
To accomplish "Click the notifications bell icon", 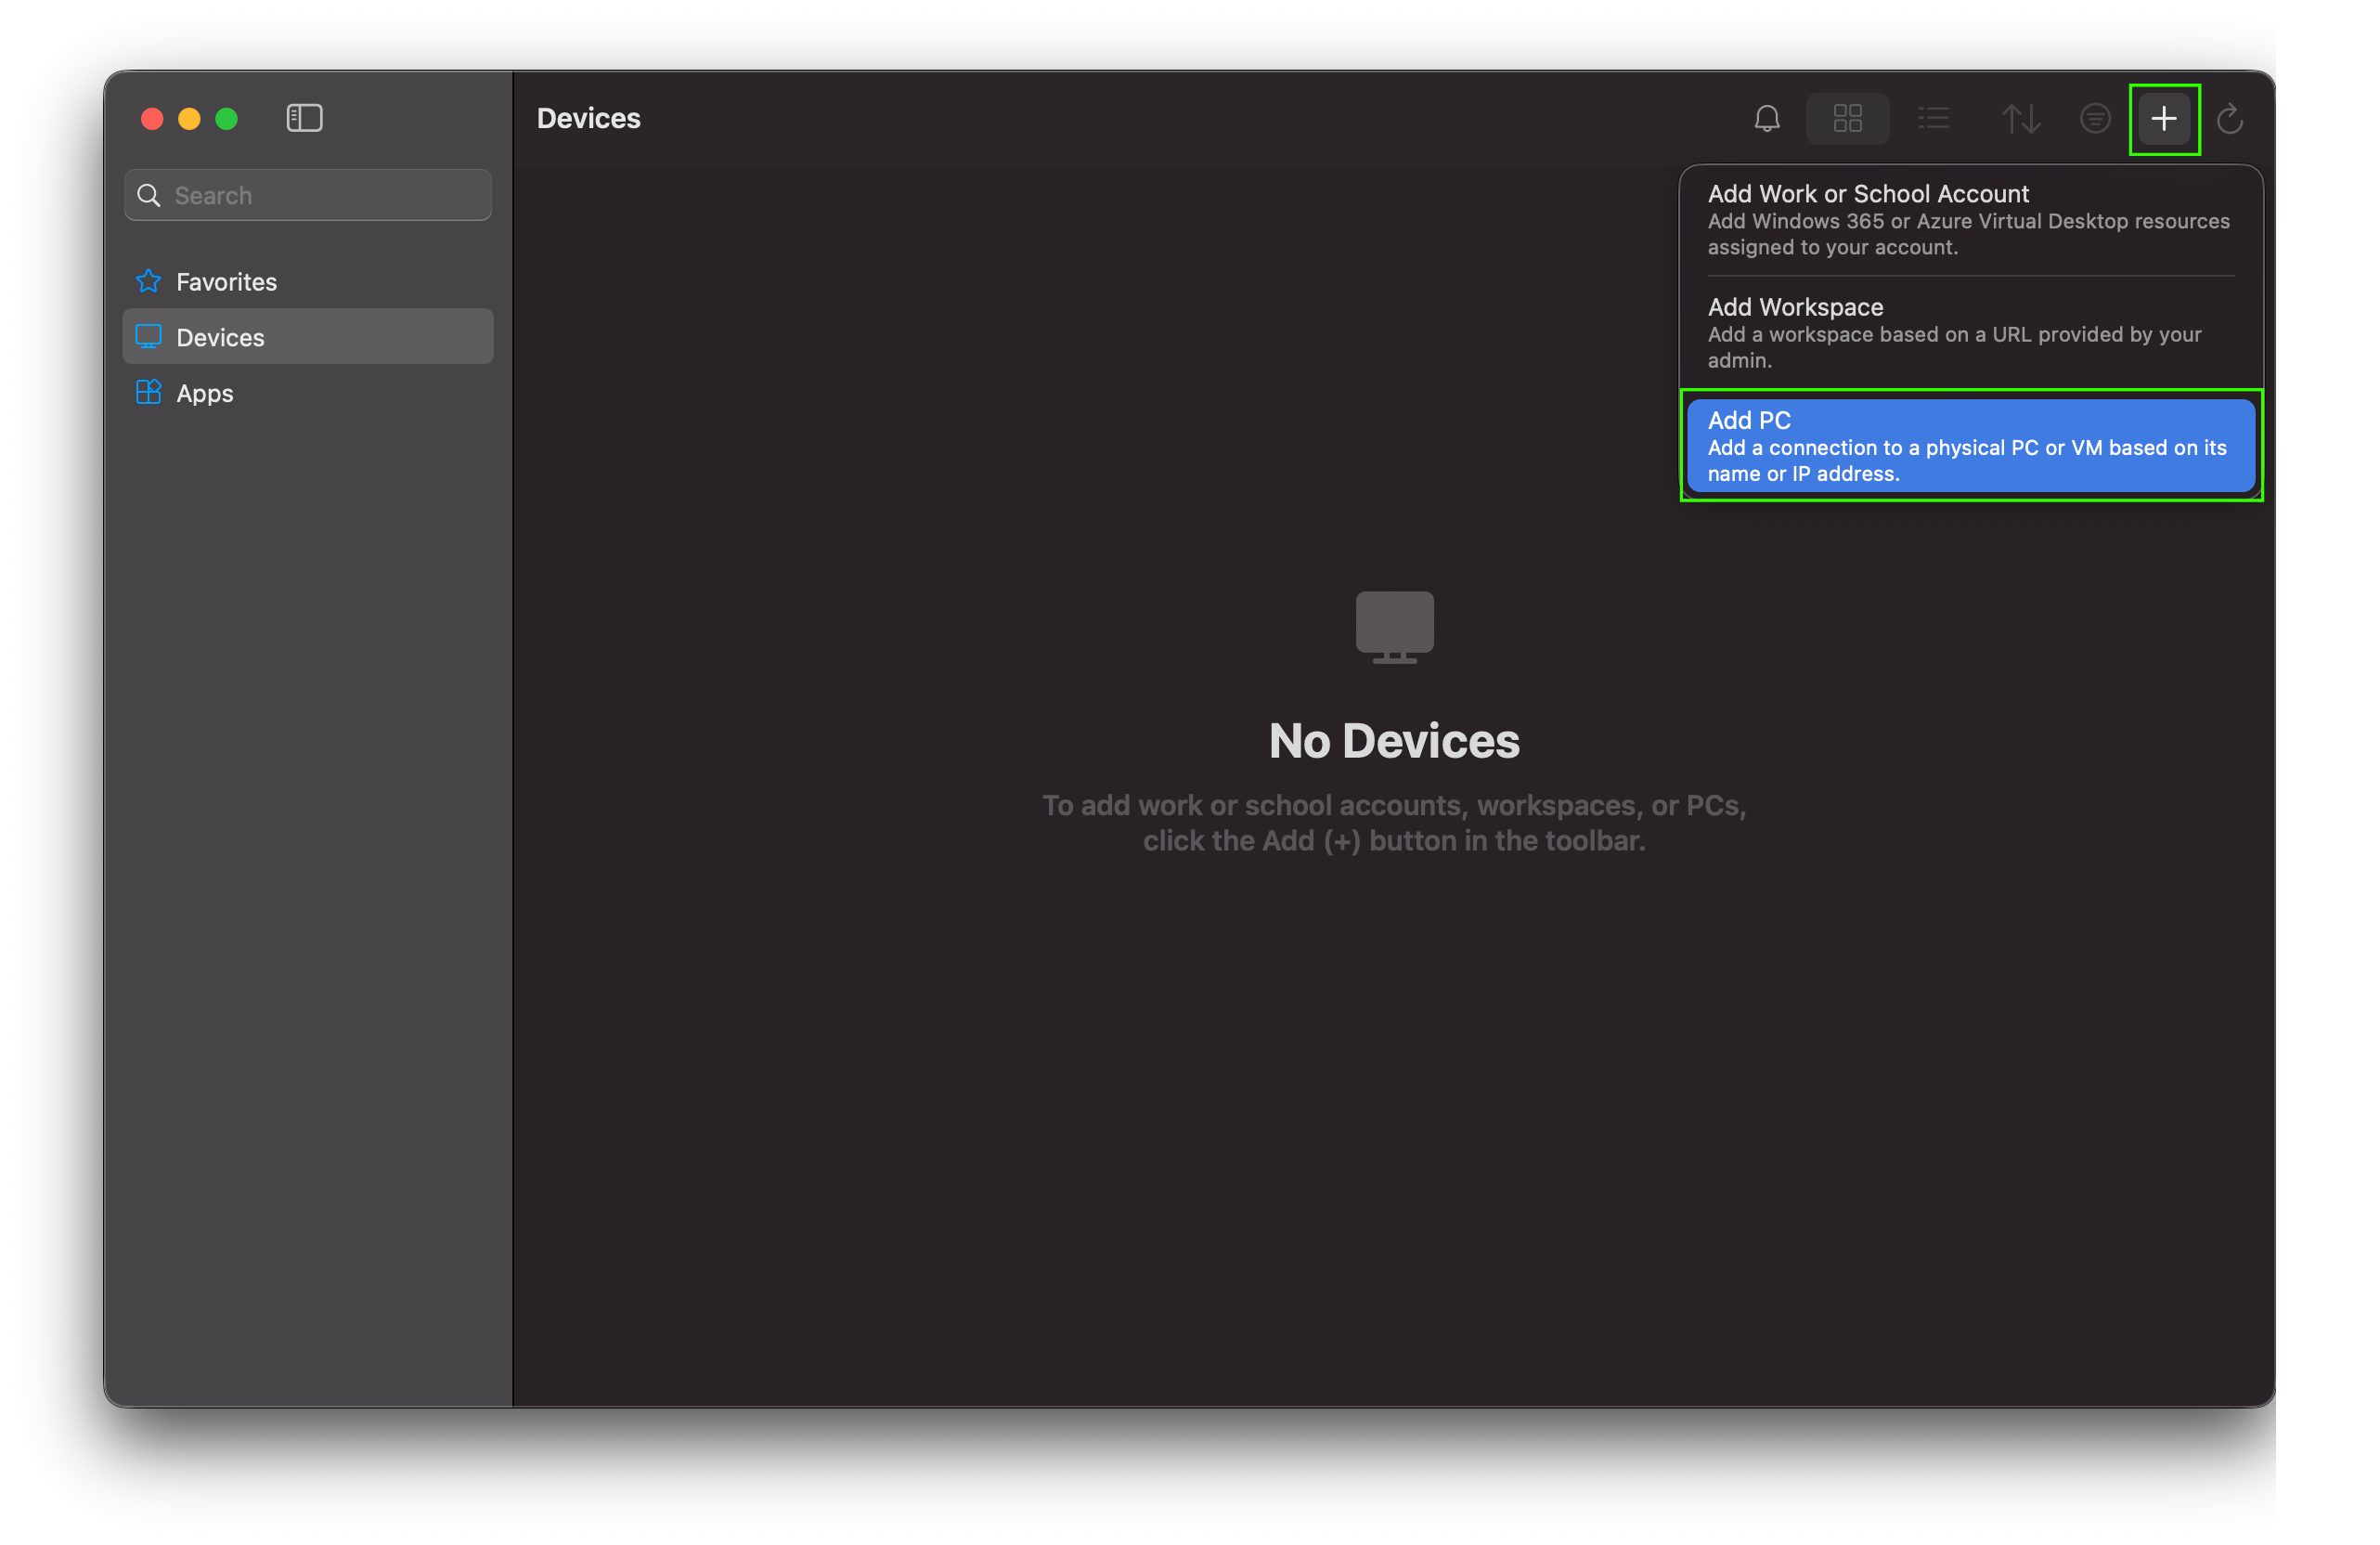I will 1767,119.
